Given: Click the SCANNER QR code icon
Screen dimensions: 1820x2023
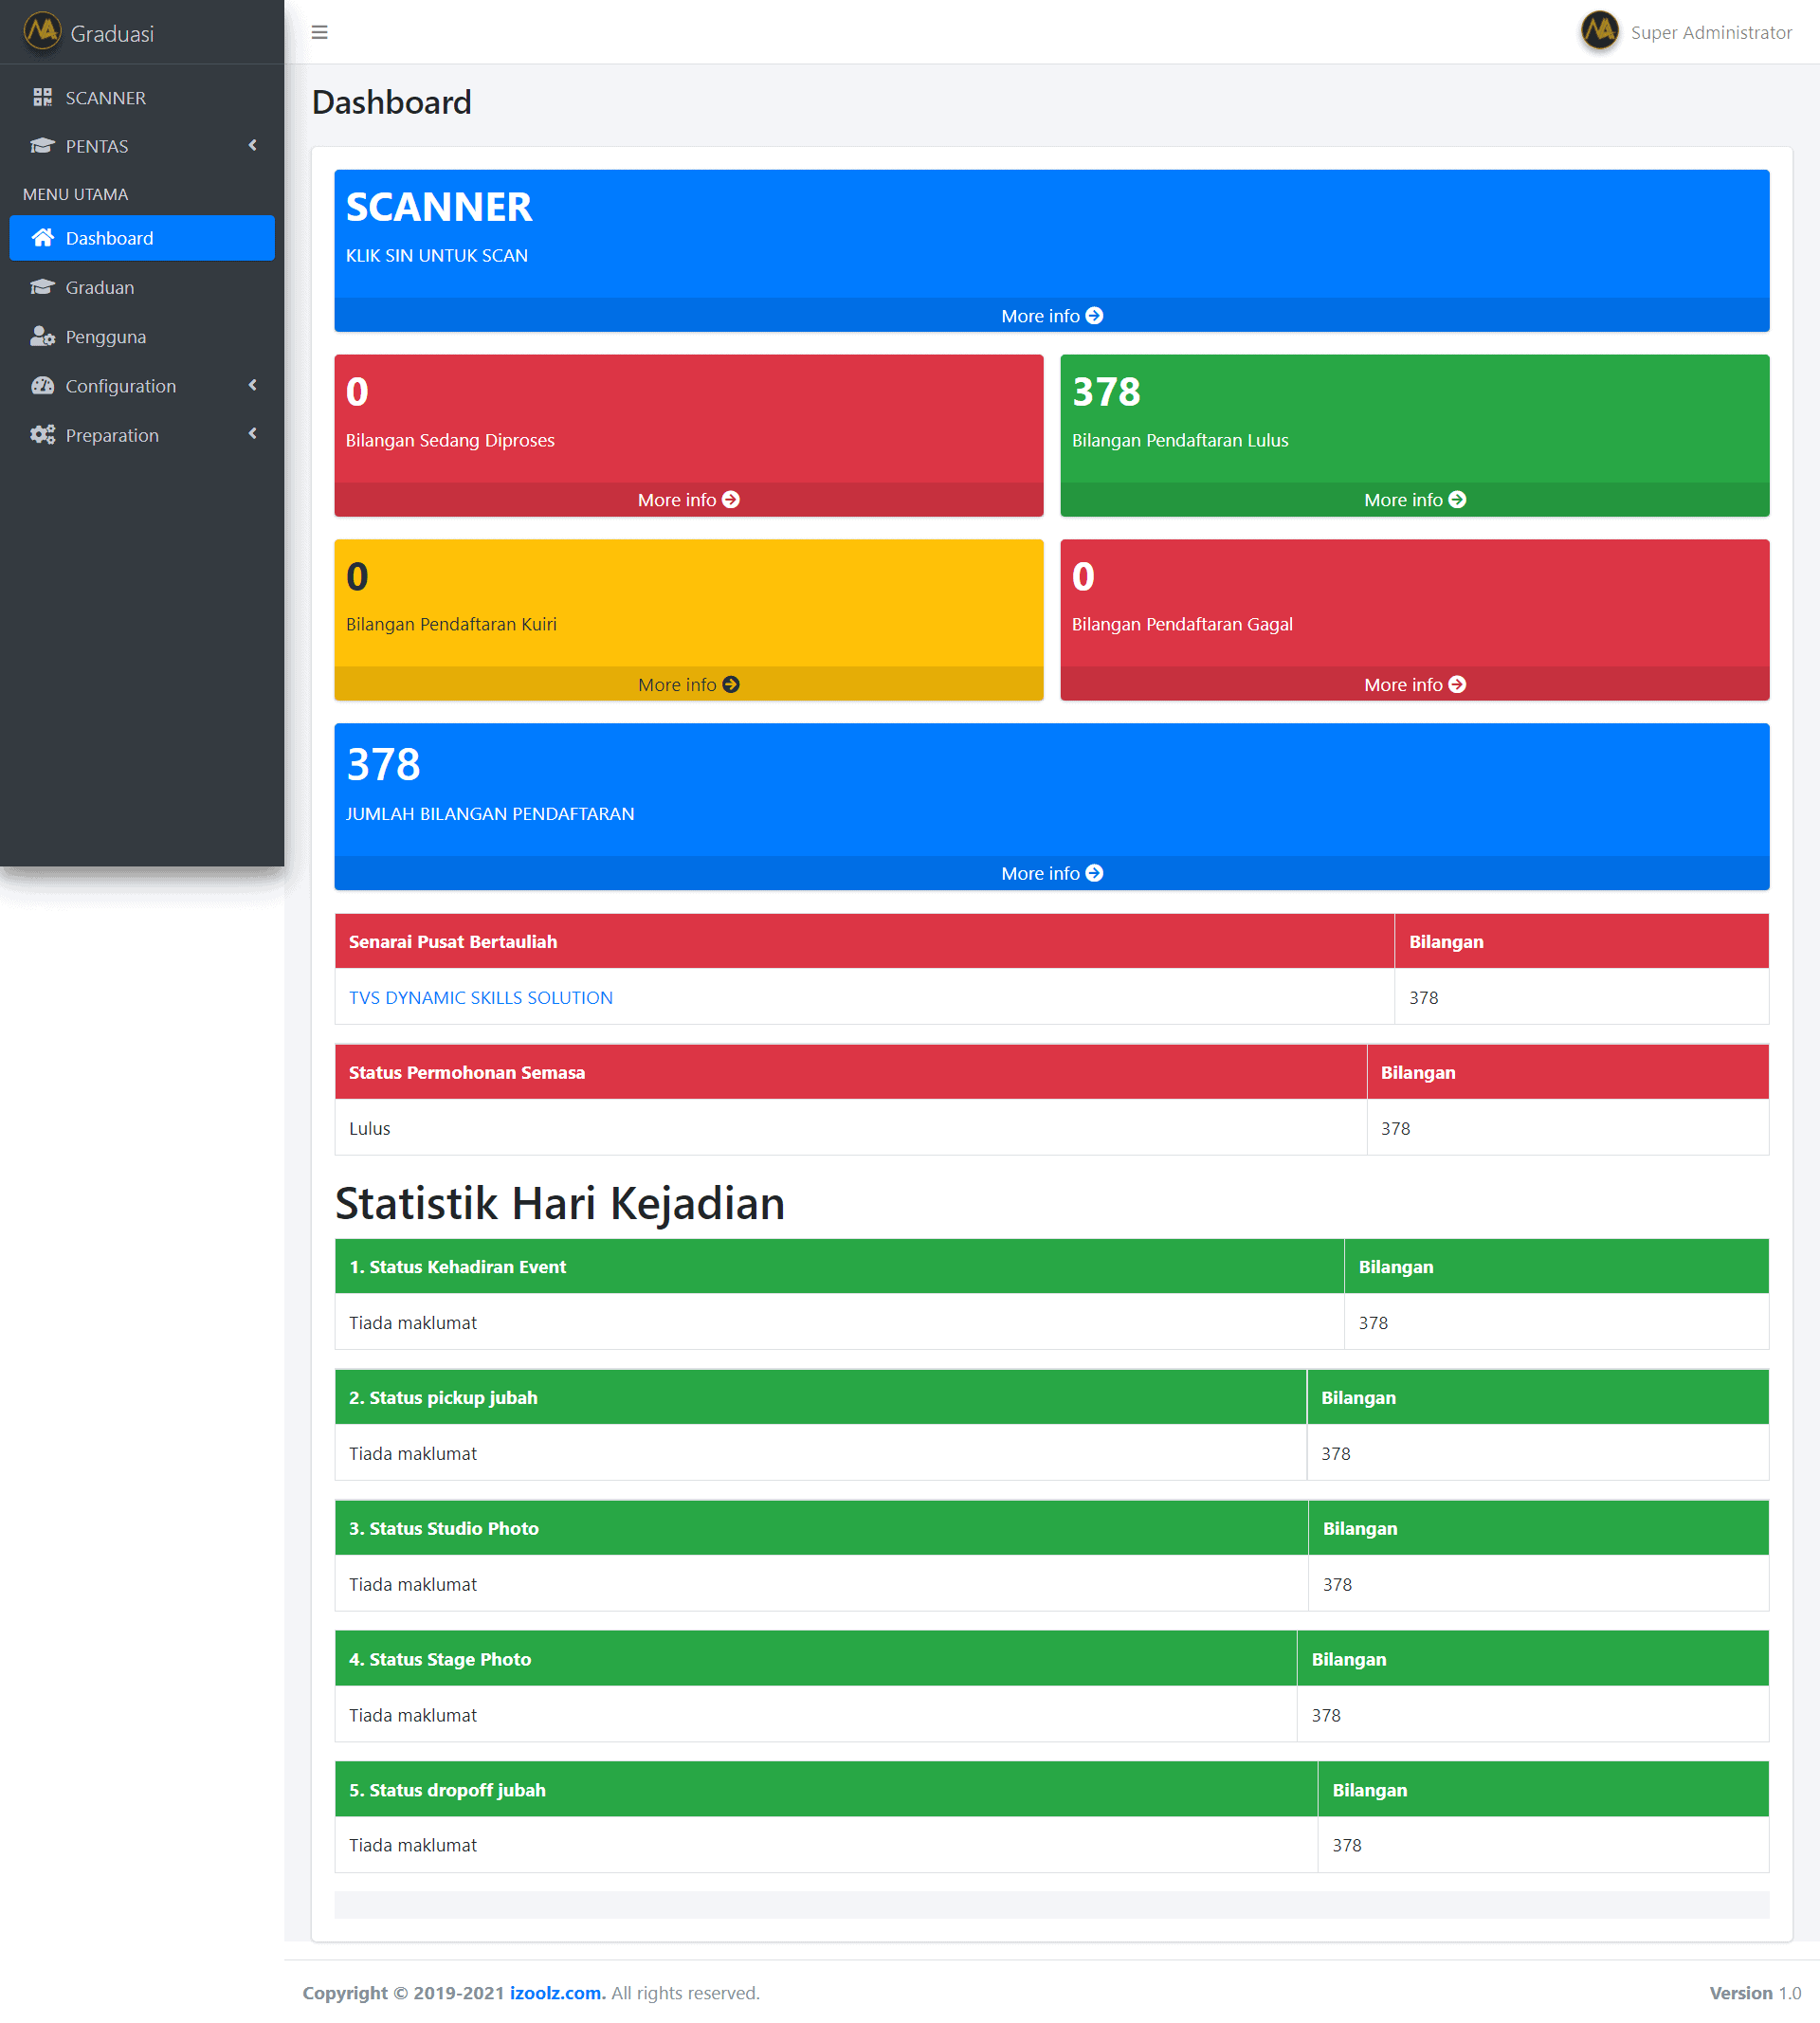Looking at the screenshot, I should click(x=42, y=97).
